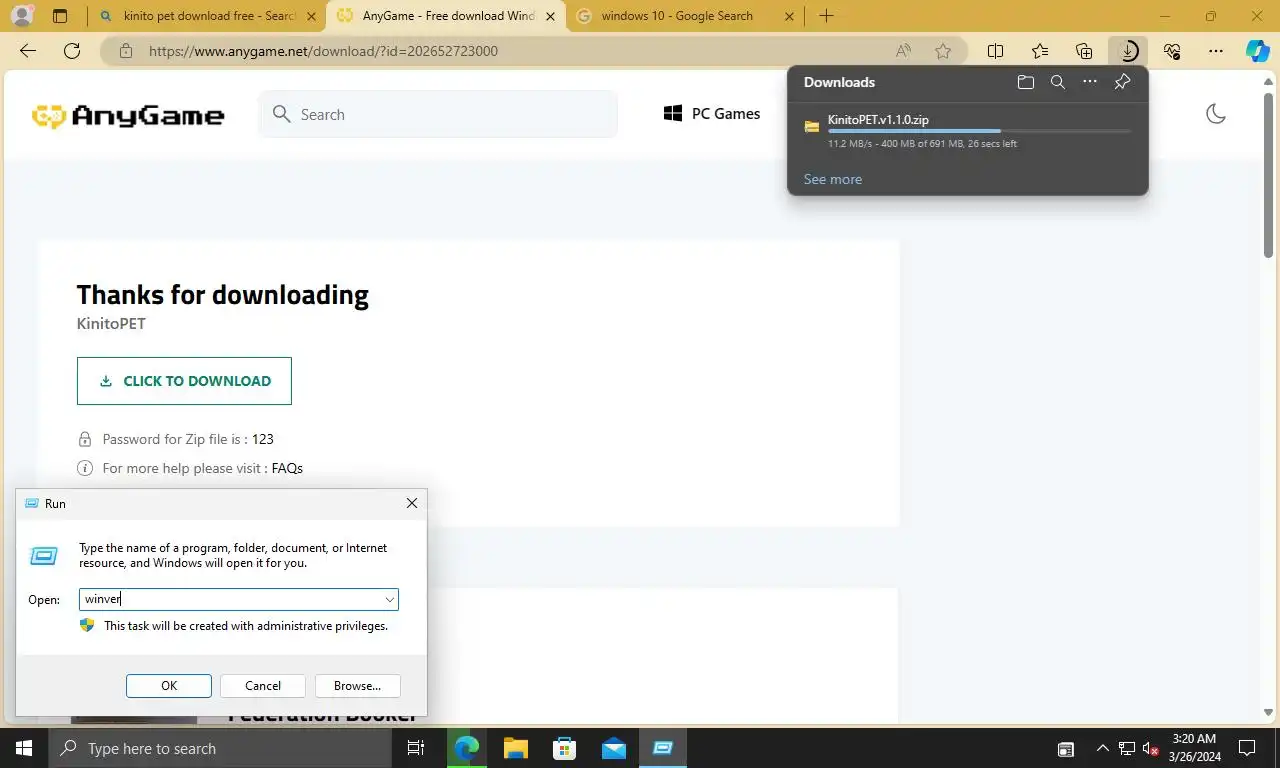Image resolution: width=1280 pixels, height=768 pixels.
Task: Open the PC Games menu item
Action: pos(712,114)
